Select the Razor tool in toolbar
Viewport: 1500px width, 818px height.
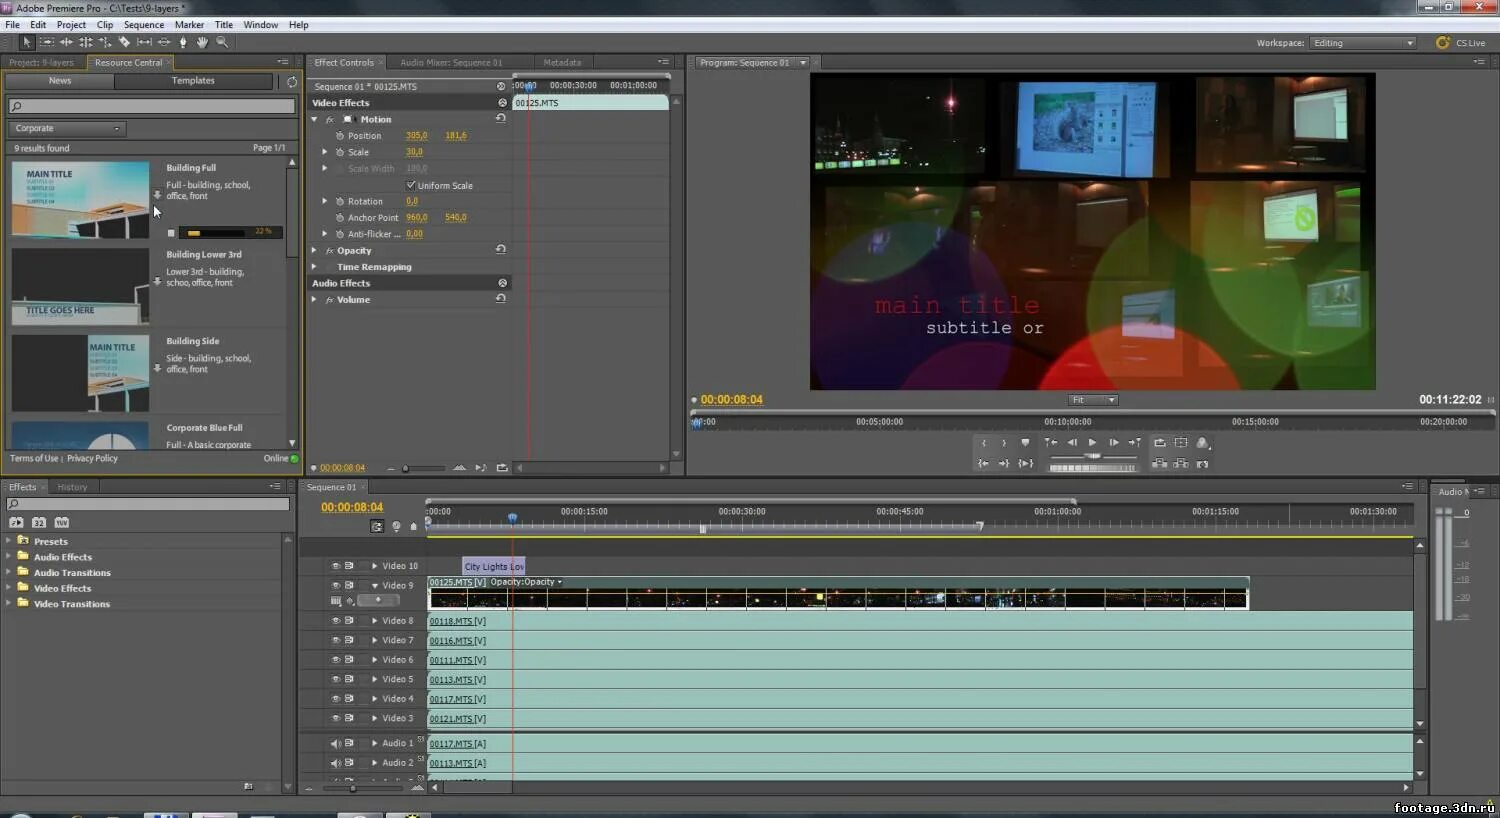[x=125, y=42]
